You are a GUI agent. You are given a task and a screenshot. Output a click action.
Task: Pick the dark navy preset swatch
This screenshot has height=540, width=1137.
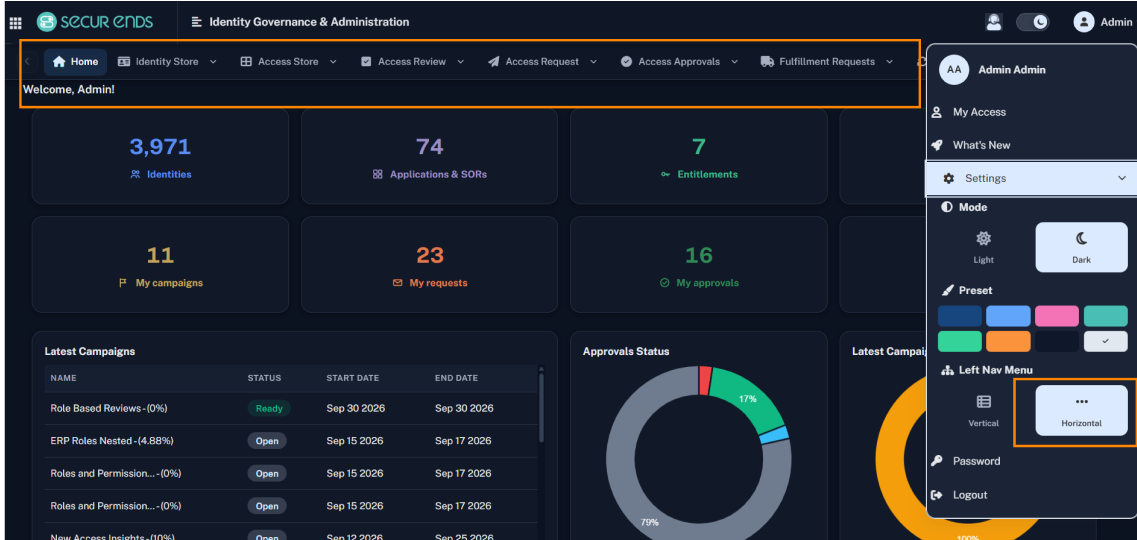tap(1057, 341)
